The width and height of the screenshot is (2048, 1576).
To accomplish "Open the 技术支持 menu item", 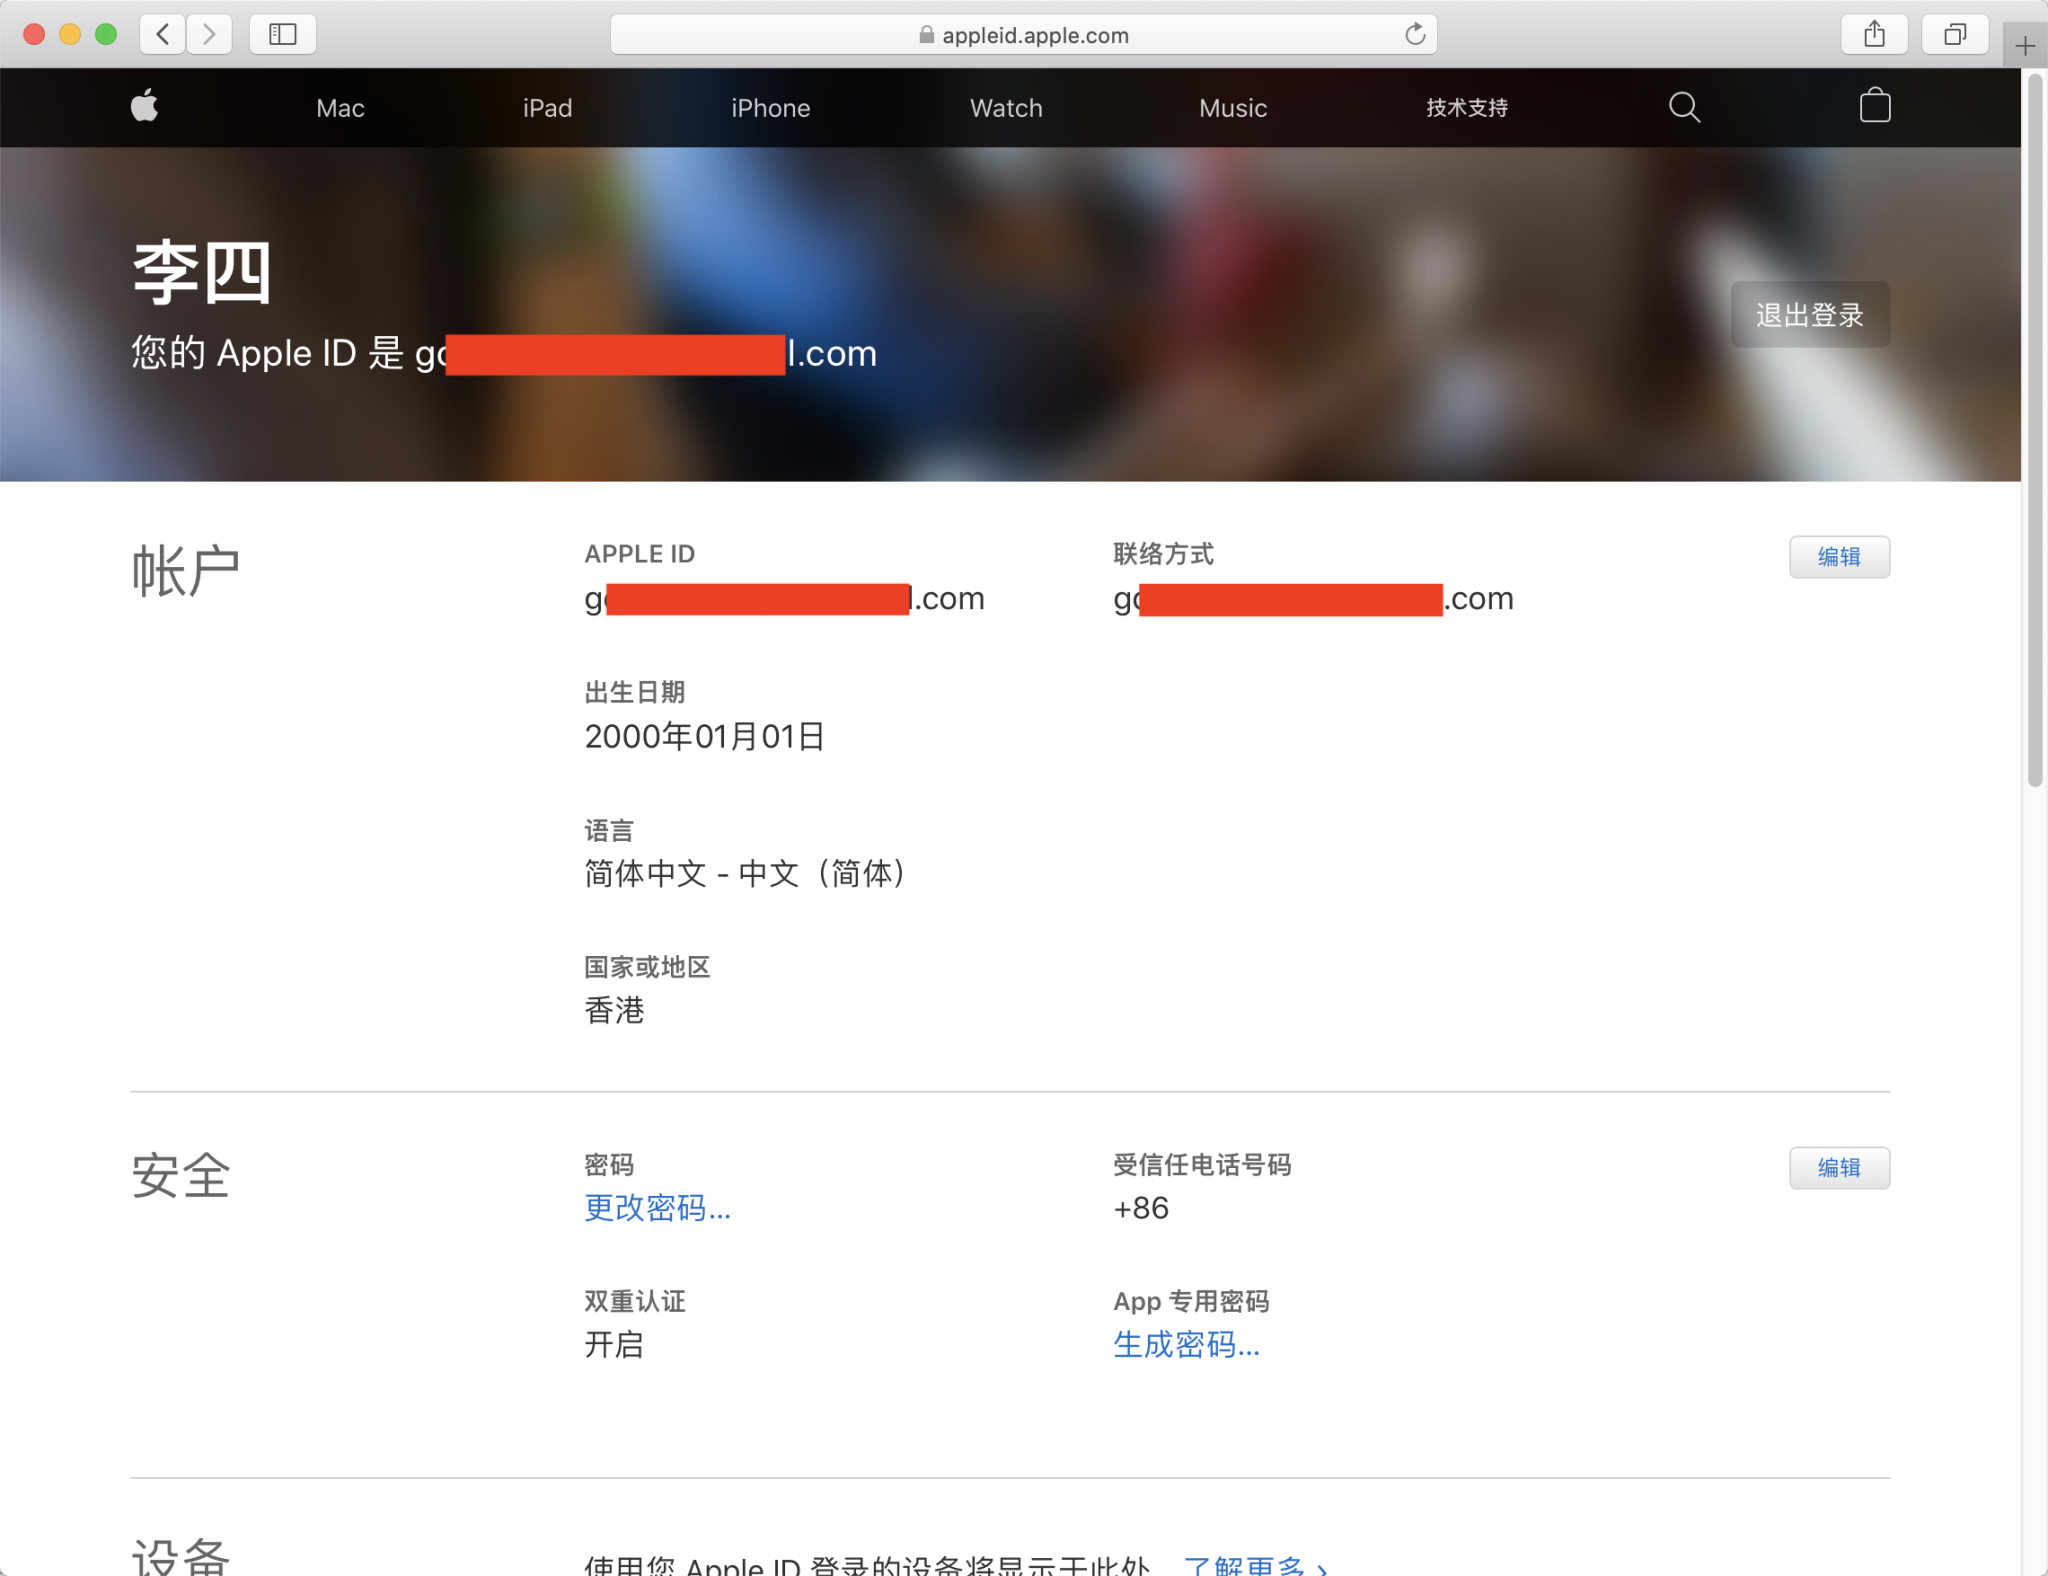I will [x=1467, y=107].
